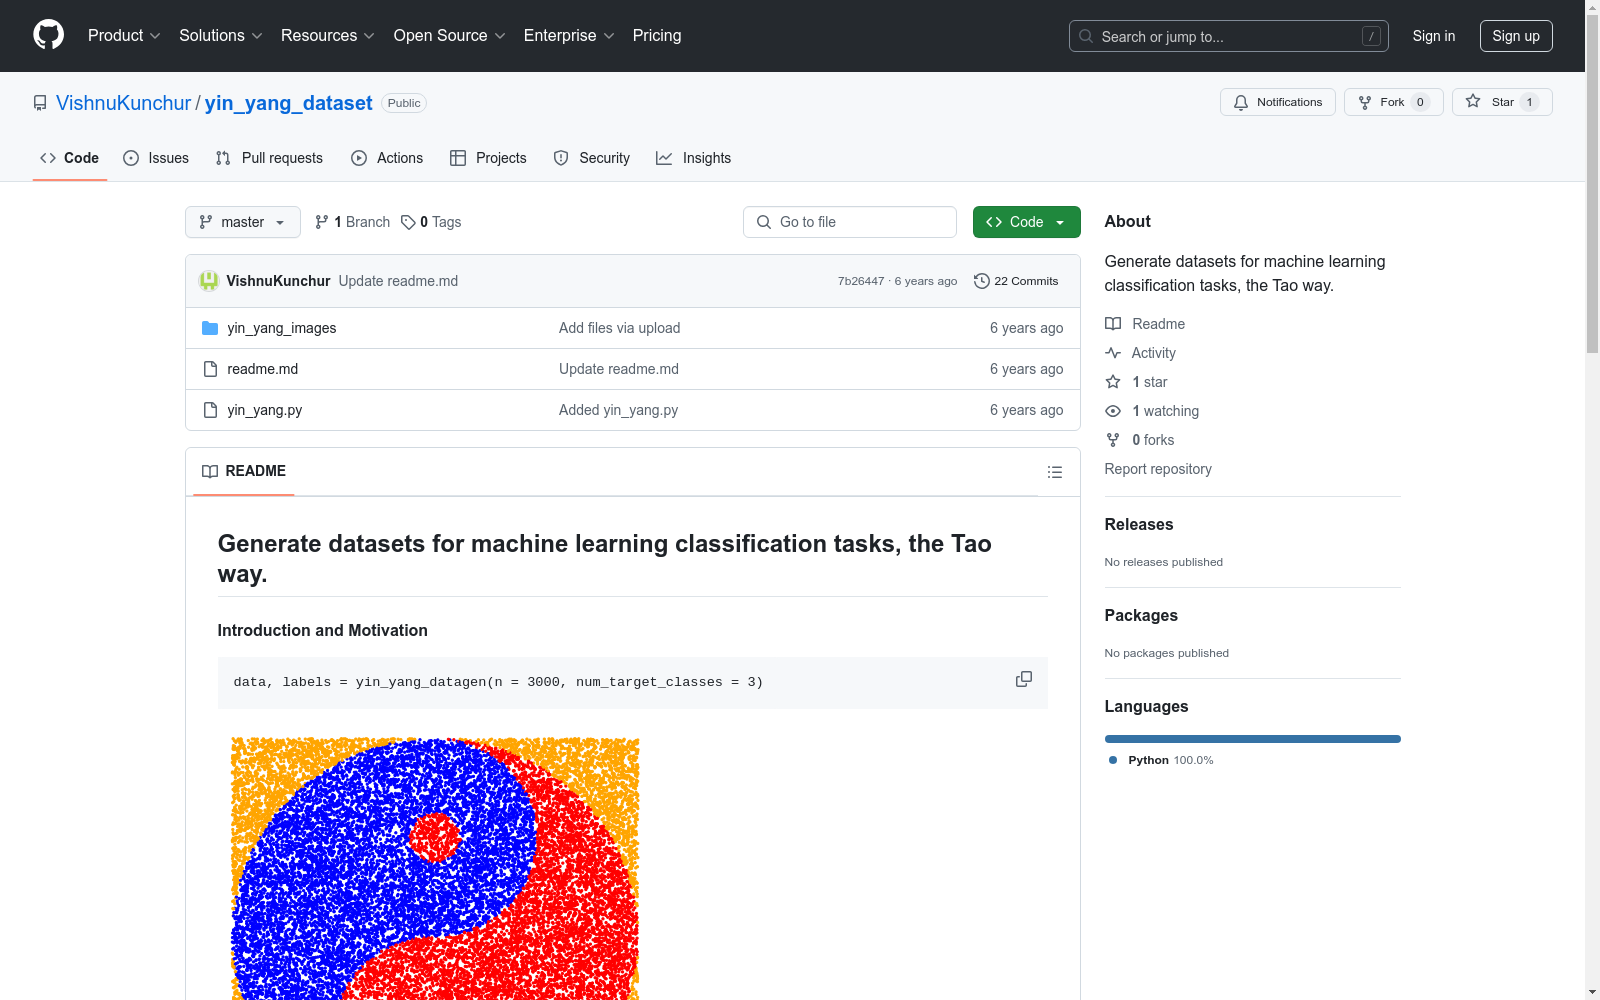Star the repository
The width and height of the screenshot is (1600, 1000).
click(1502, 102)
